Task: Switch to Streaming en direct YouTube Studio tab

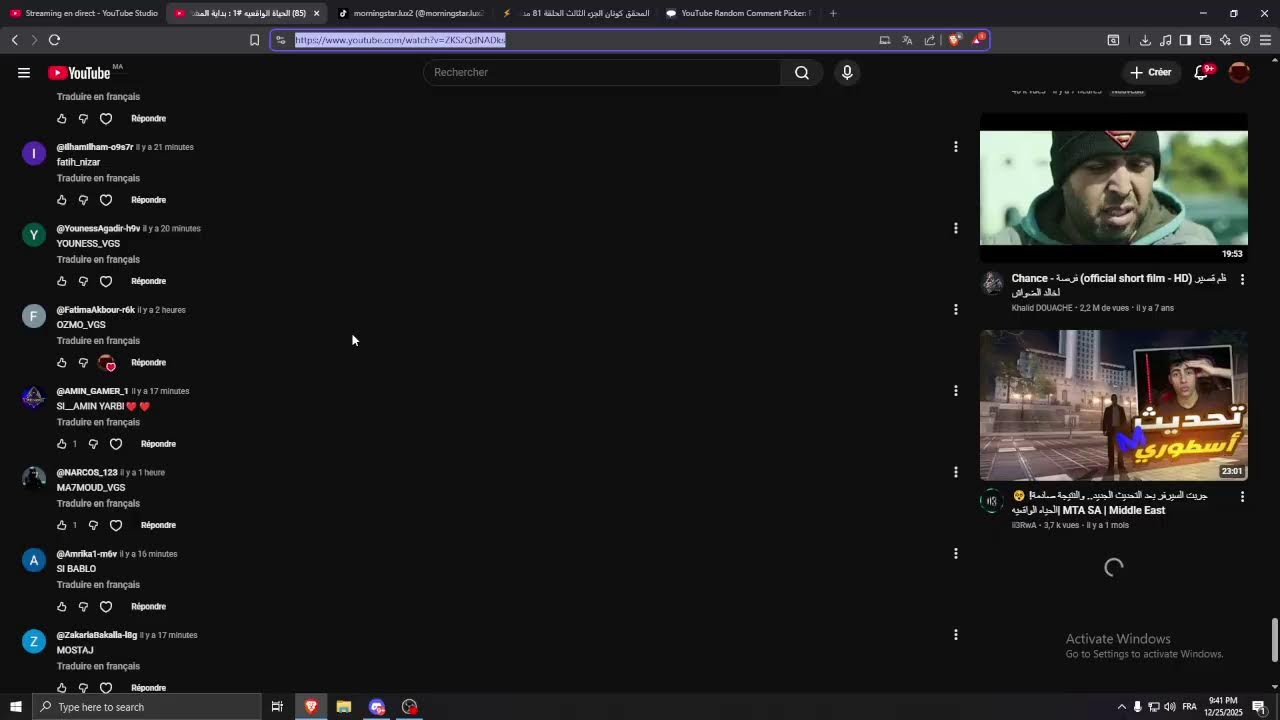Action: pyautogui.click(x=84, y=13)
